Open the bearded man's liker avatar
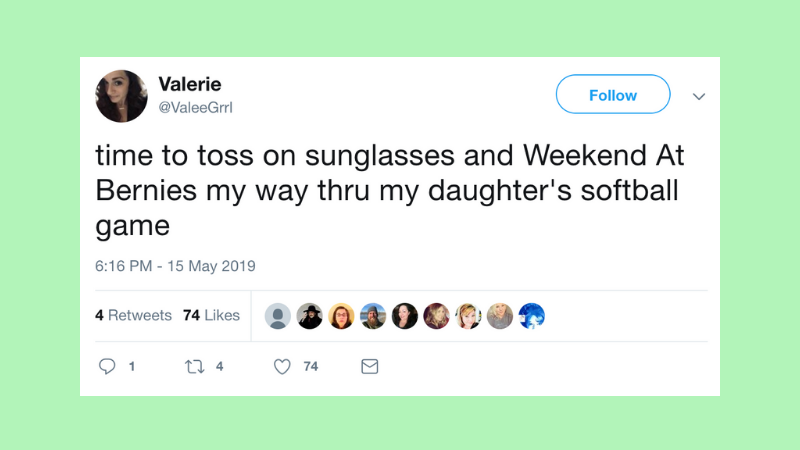This screenshot has height=450, width=800. tap(373, 316)
